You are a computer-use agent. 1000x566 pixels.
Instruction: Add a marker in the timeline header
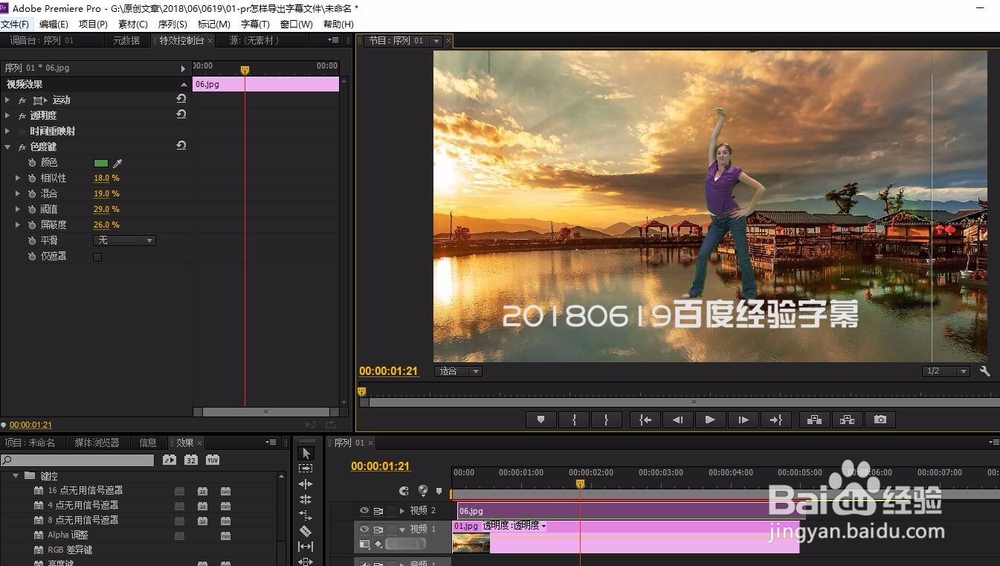tap(439, 491)
